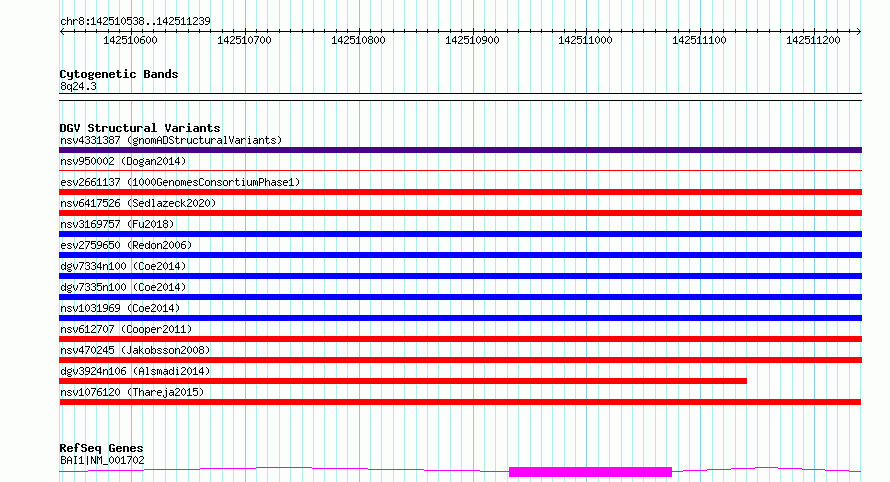Click ruler position 142511000
This screenshot has height=482, width=890.
coord(586,40)
